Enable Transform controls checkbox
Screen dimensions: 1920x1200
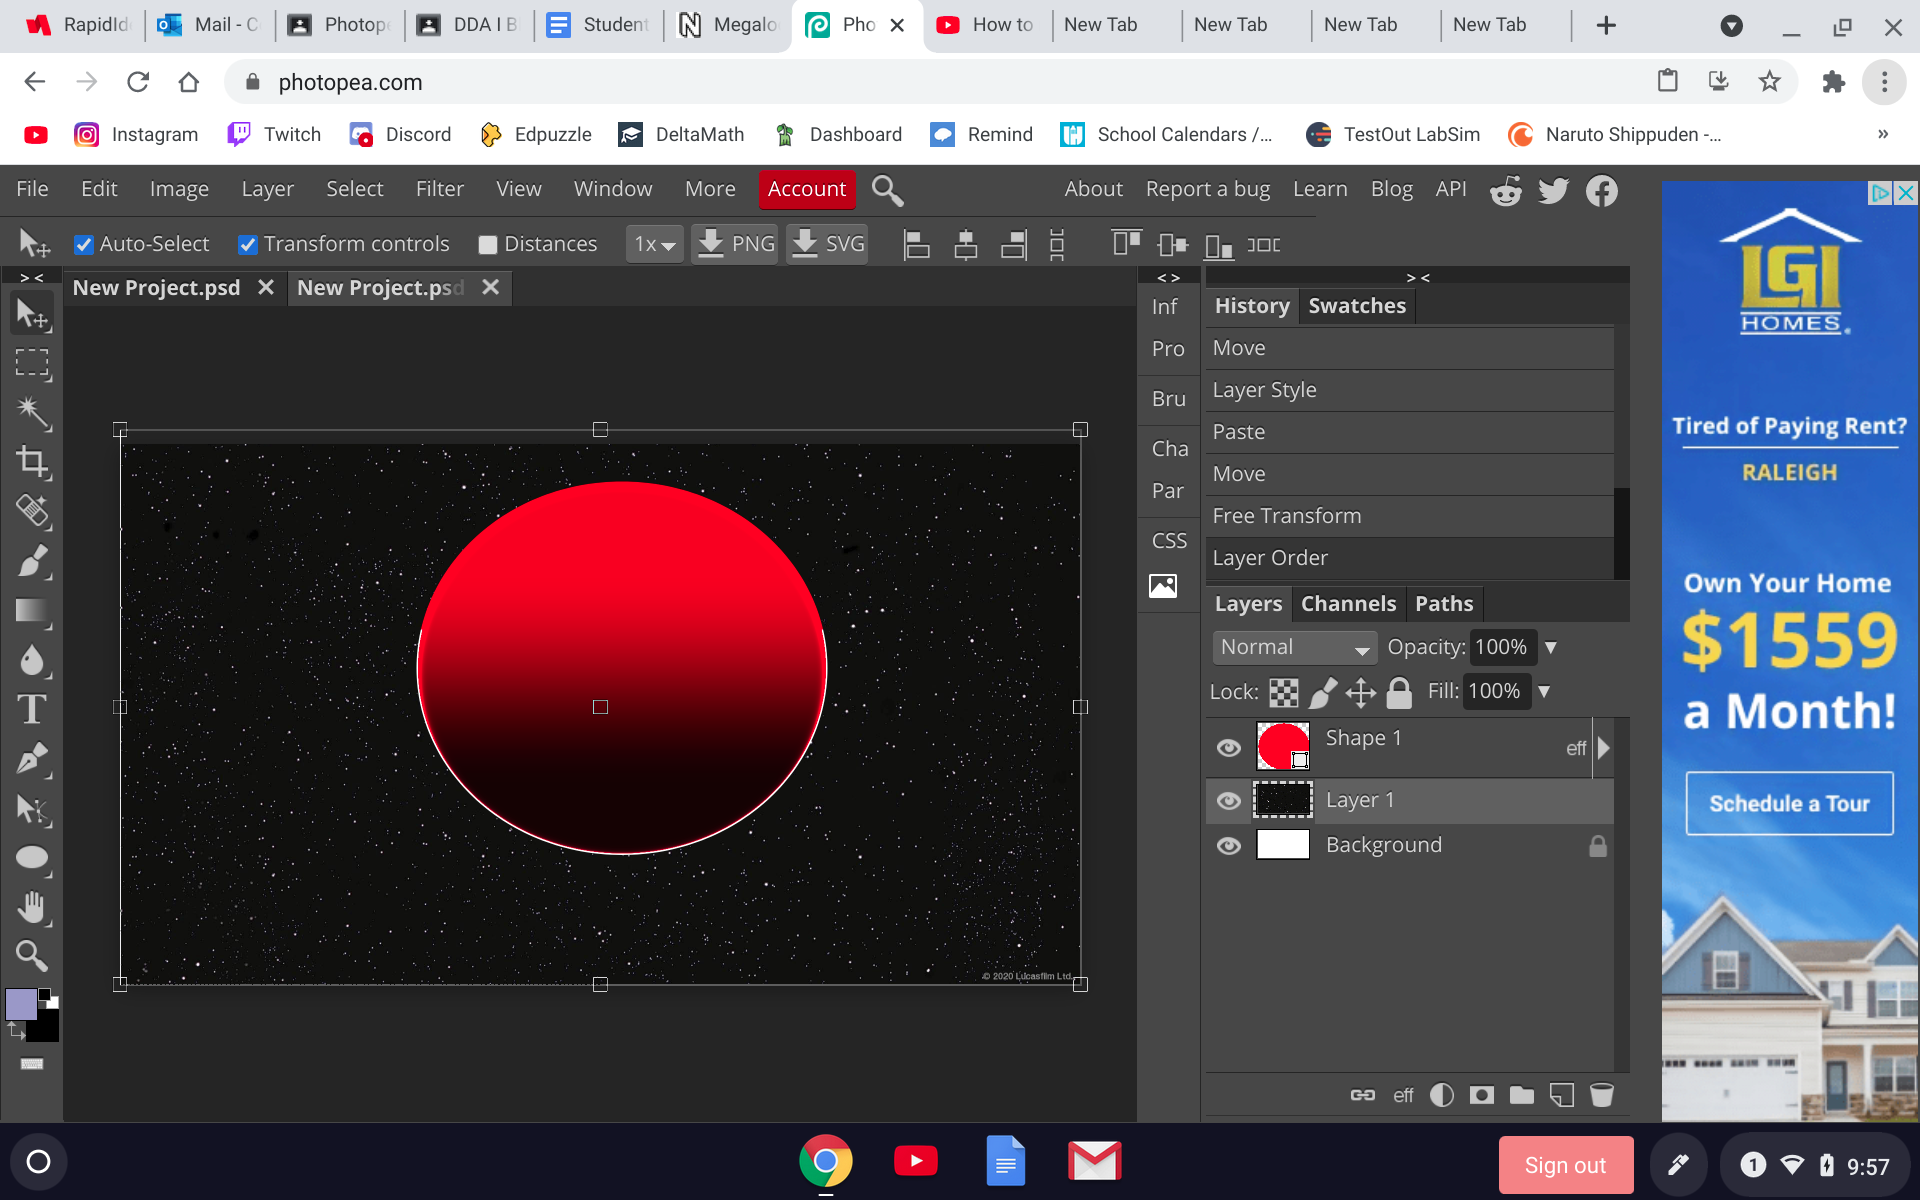point(245,245)
